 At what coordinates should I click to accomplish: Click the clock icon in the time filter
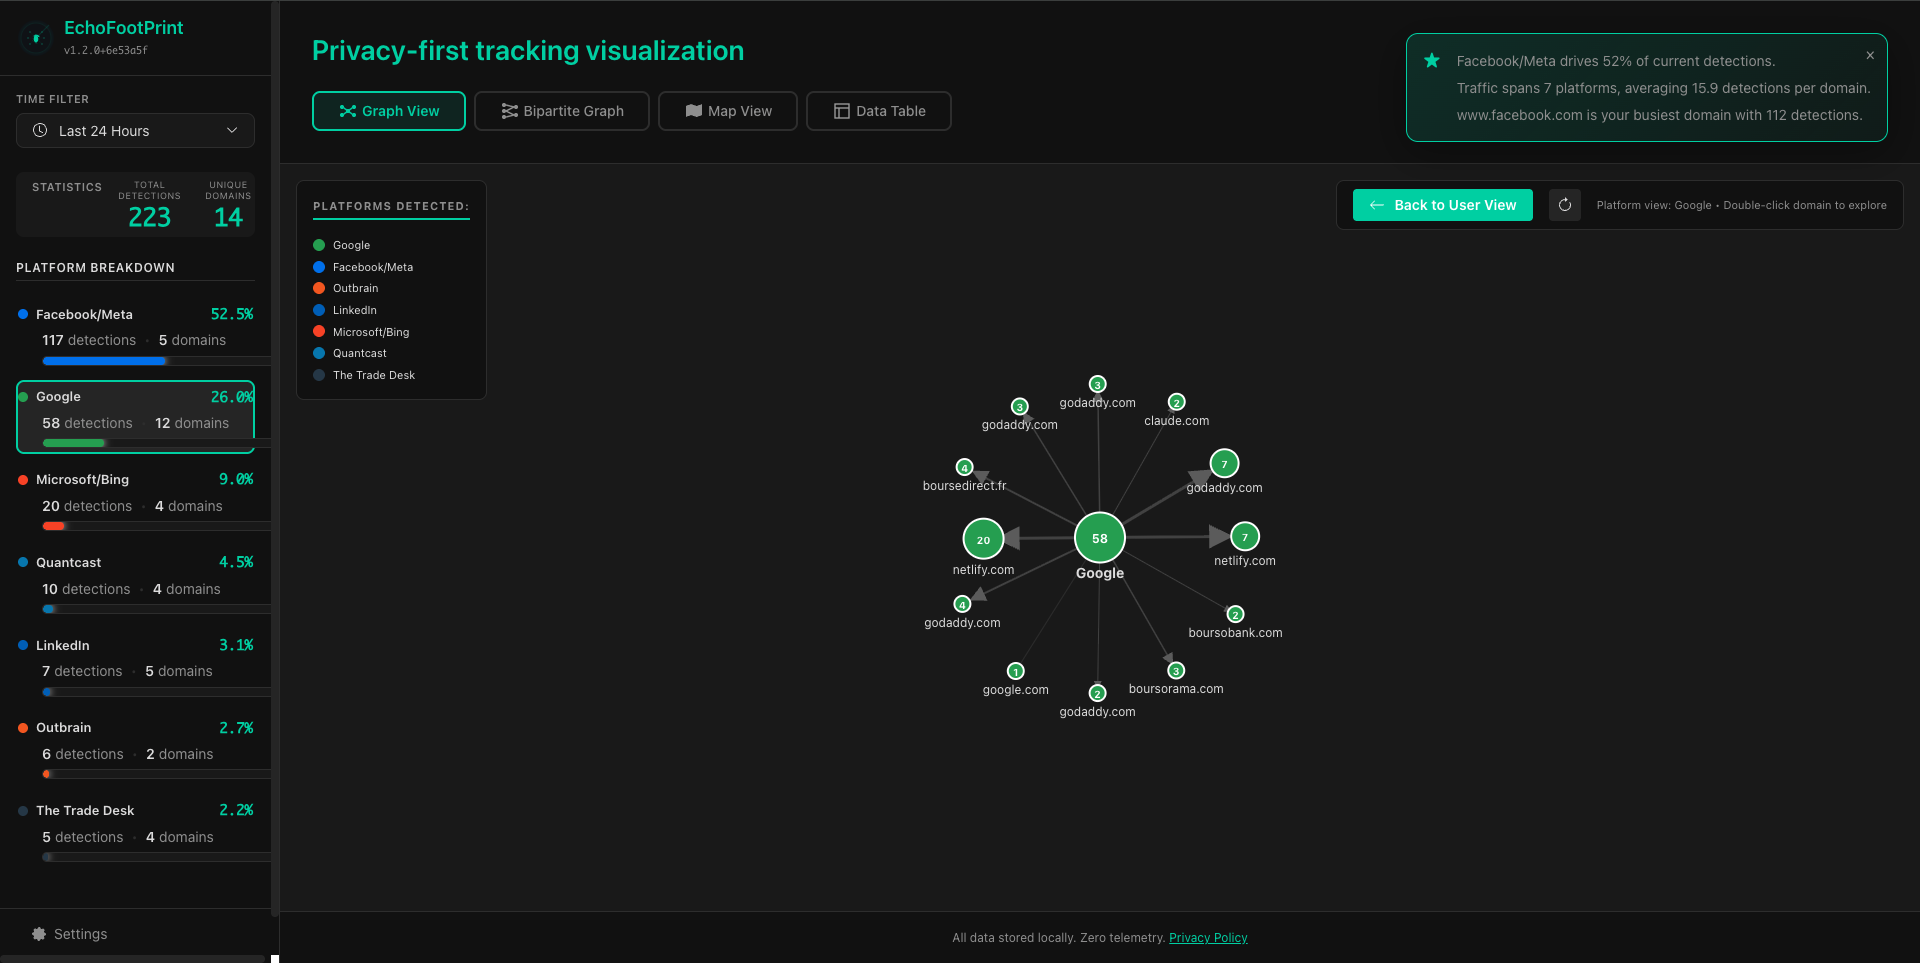[x=40, y=130]
